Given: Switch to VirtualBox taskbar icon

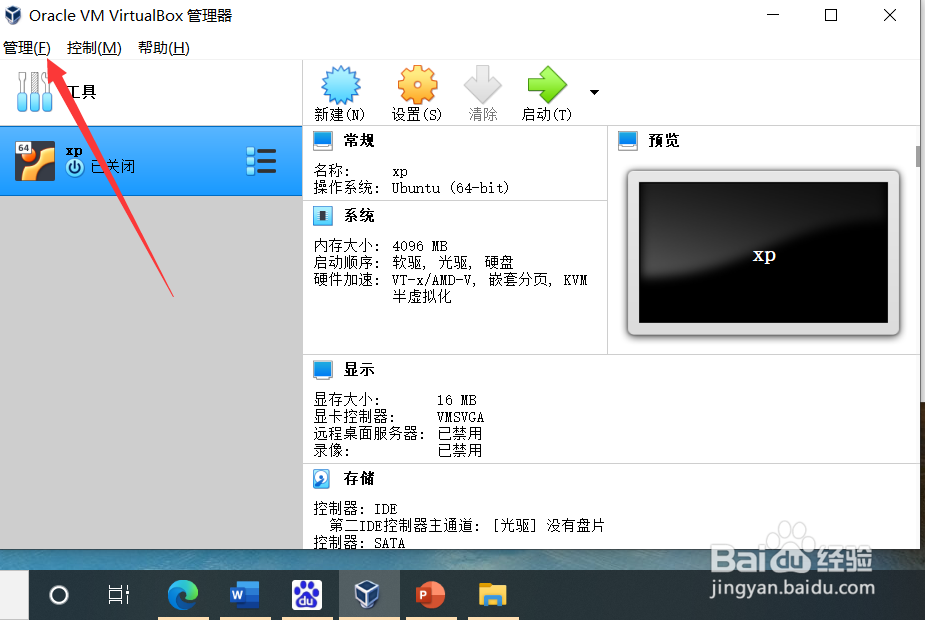Looking at the screenshot, I should [x=367, y=595].
